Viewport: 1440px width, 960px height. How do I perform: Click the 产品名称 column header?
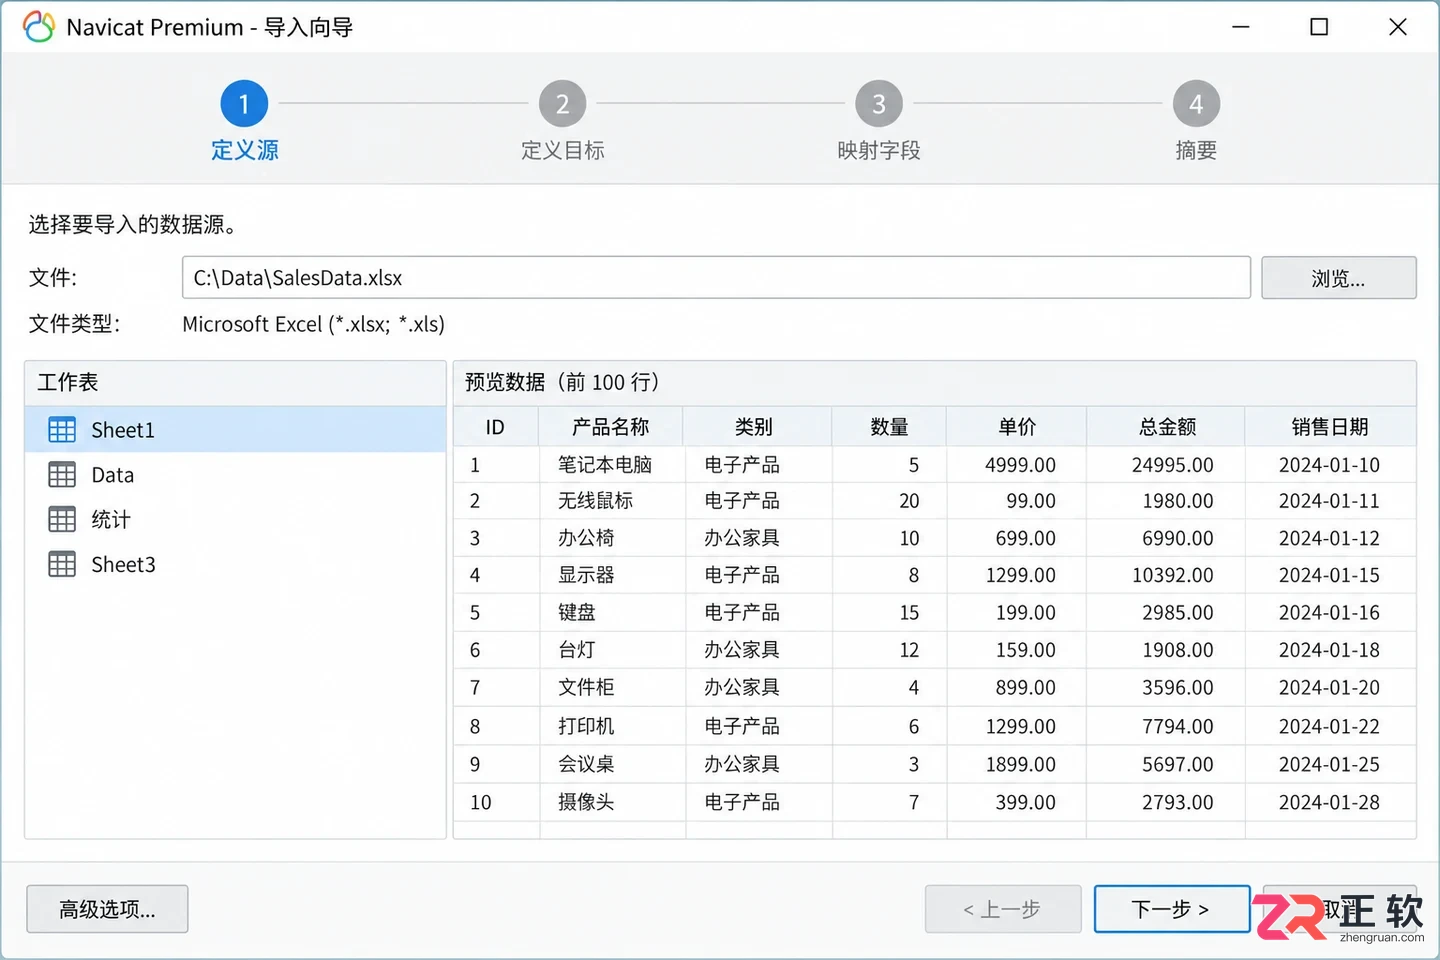tap(611, 427)
